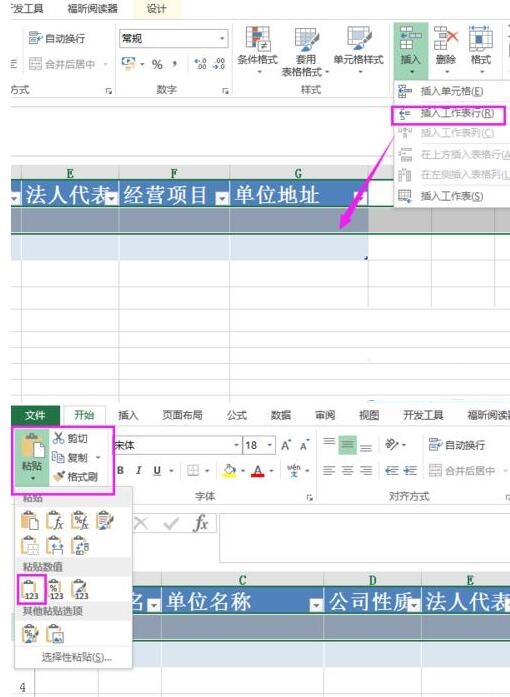Open the 经营项目 column filter dropdown

coord(221,199)
